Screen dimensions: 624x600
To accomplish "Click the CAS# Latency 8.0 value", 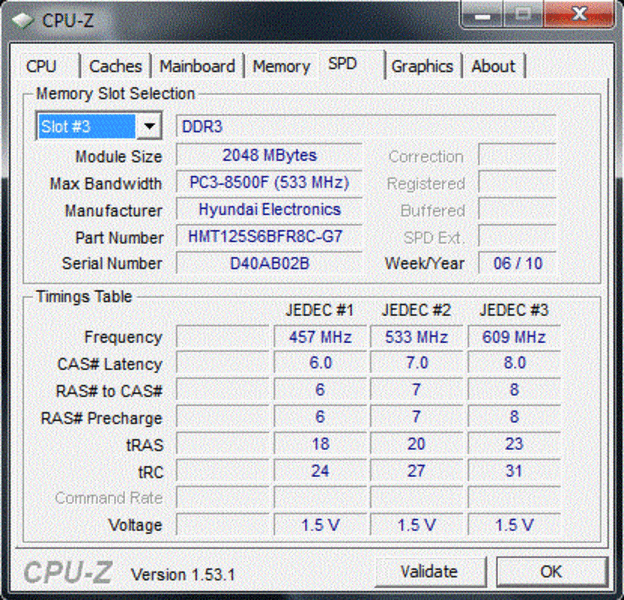I will pyautogui.click(x=514, y=363).
